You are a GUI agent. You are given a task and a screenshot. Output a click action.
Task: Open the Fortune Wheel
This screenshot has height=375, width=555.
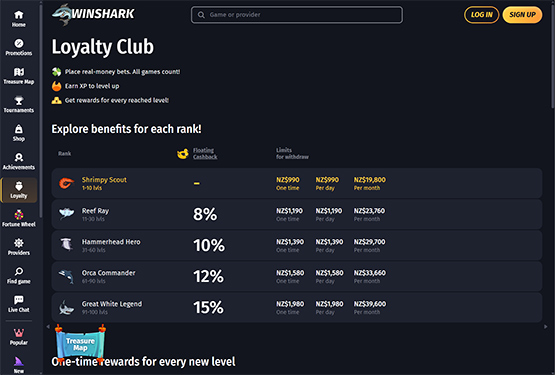(x=18, y=218)
